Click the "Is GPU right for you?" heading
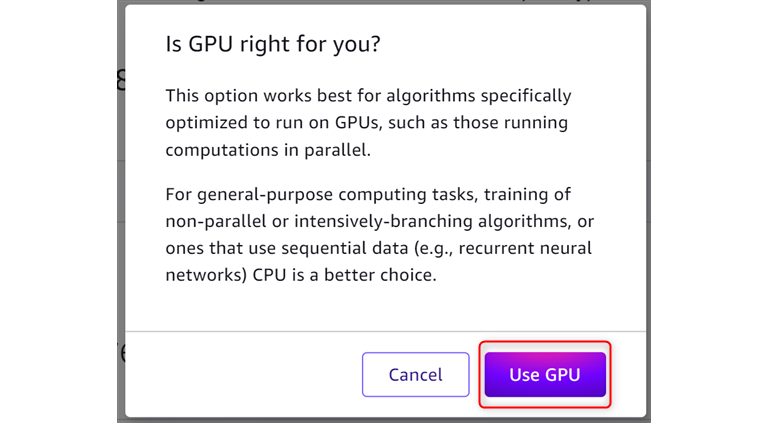The width and height of the screenshot is (768, 423). tap(274, 45)
